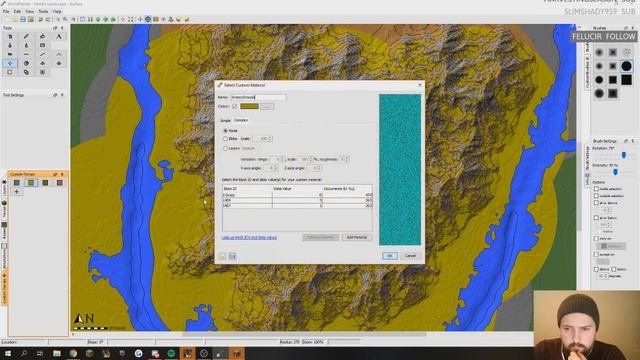This screenshot has width=640, height=360.
Task: Adjust the X-axis angle spinner
Action: click(x=271, y=168)
